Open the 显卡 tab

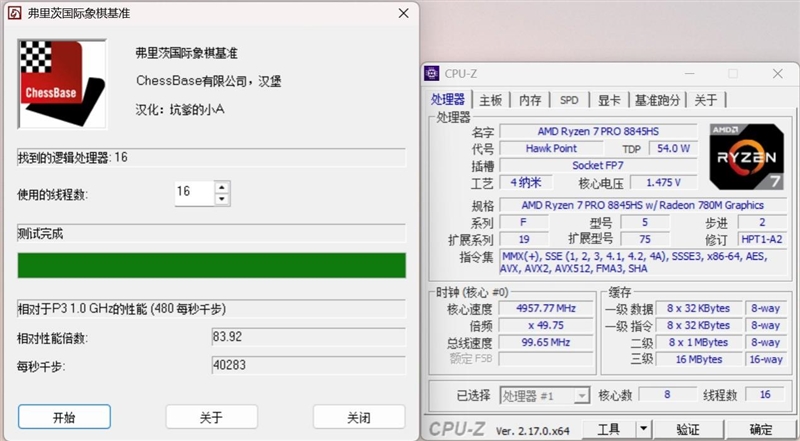coord(609,100)
